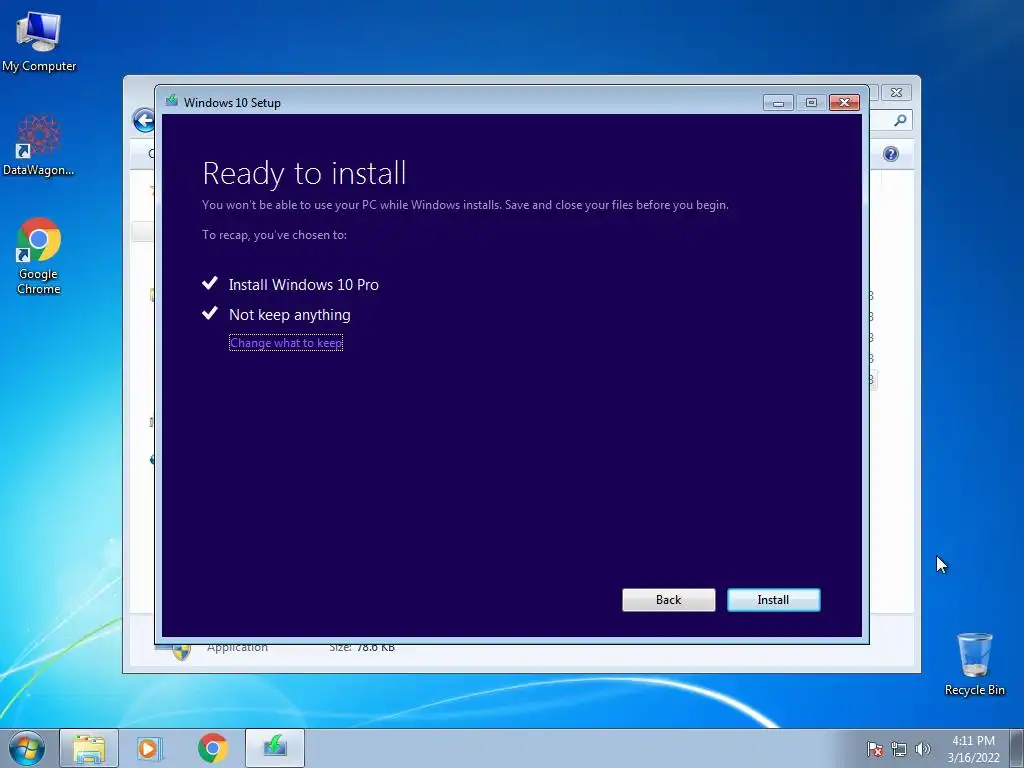Launch Windows Media Player from the taskbar
Viewport: 1024px width, 768px height.
click(x=148, y=748)
